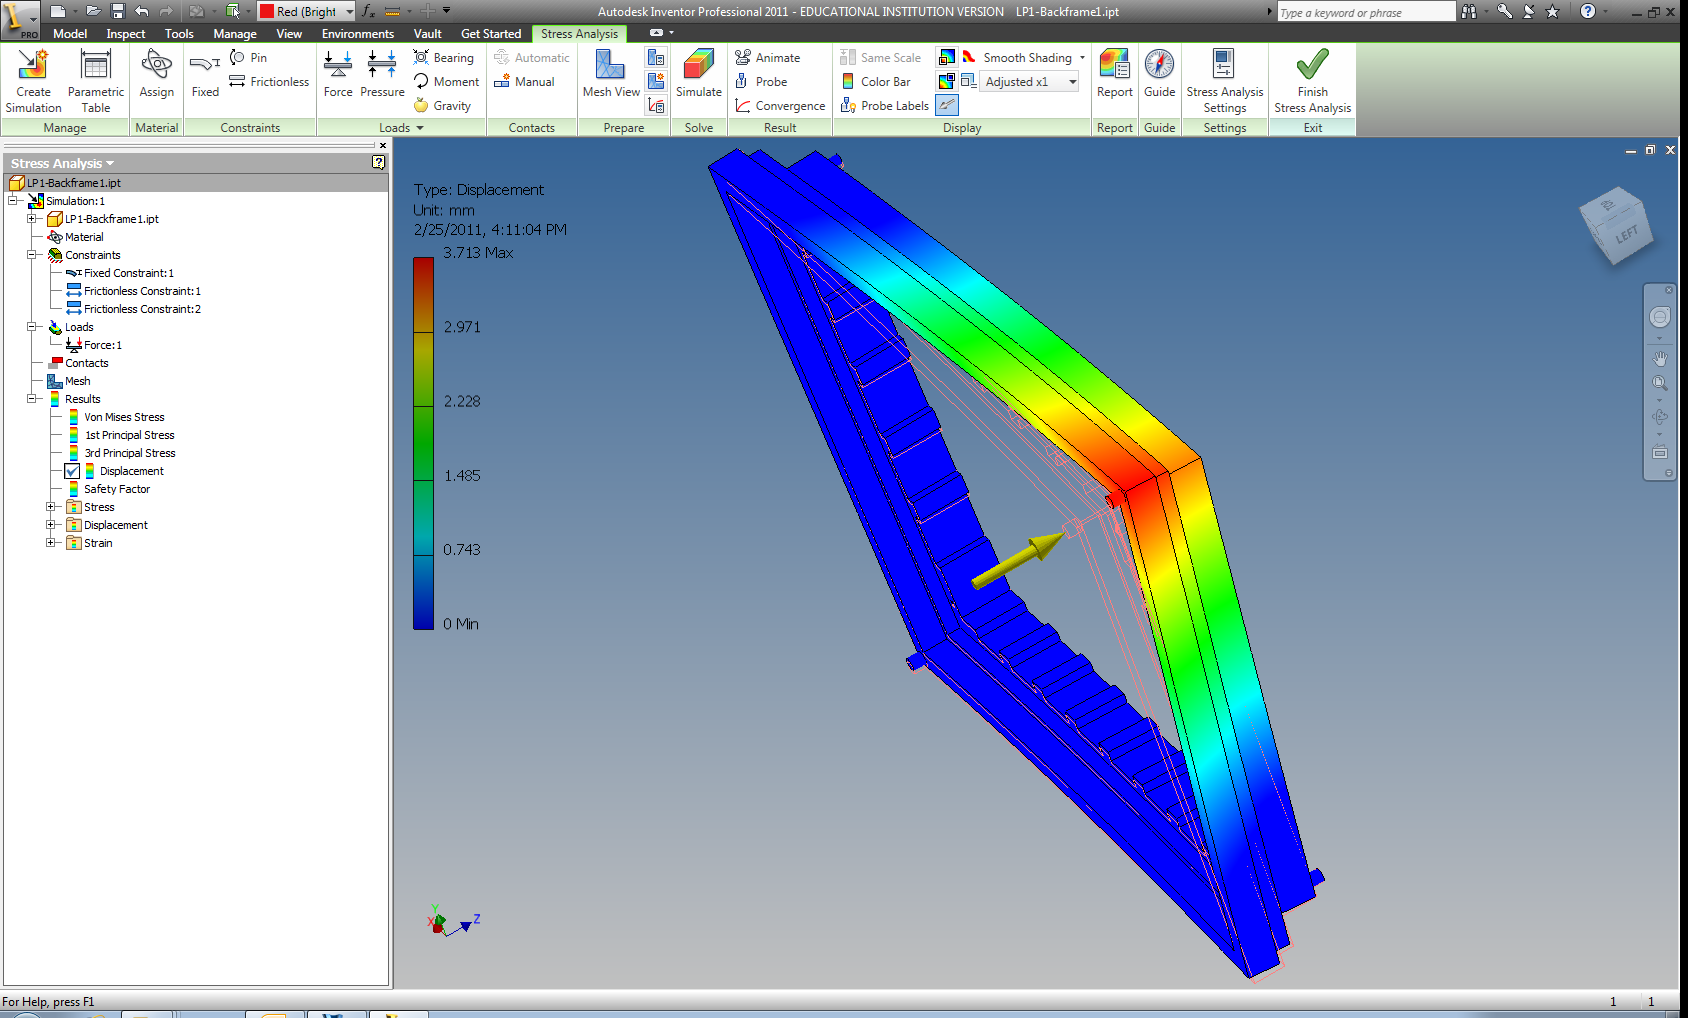This screenshot has width=1688, height=1018.
Task: Switch to the Inspect ribbon tab
Action: point(126,34)
